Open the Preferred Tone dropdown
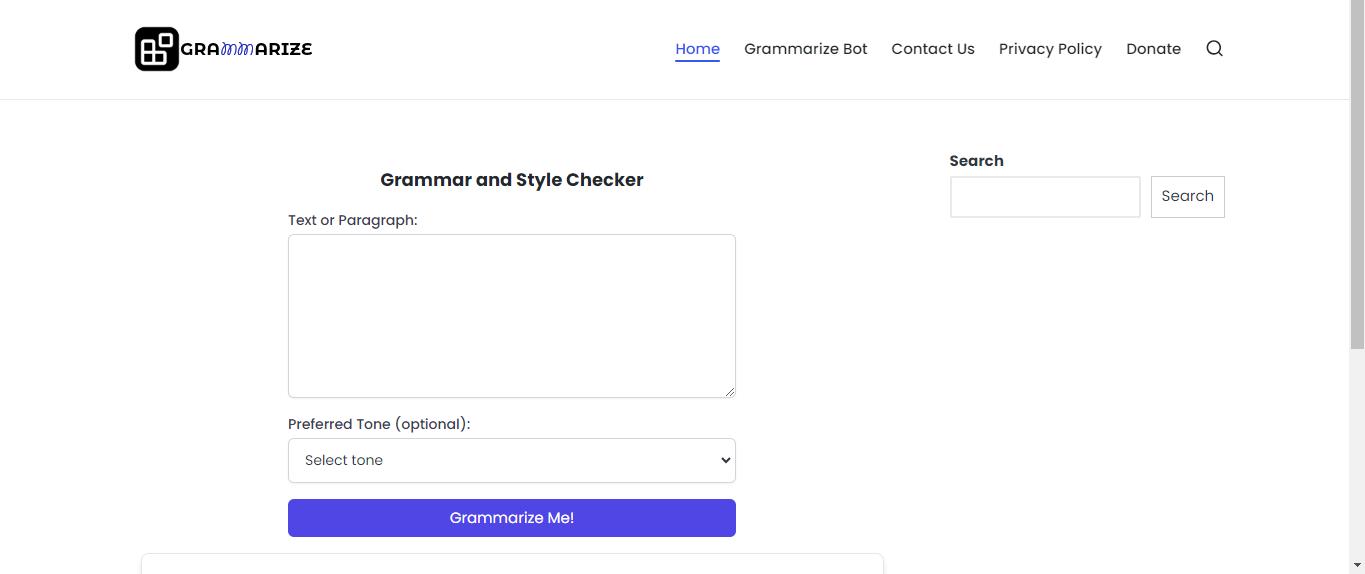 click(512, 460)
